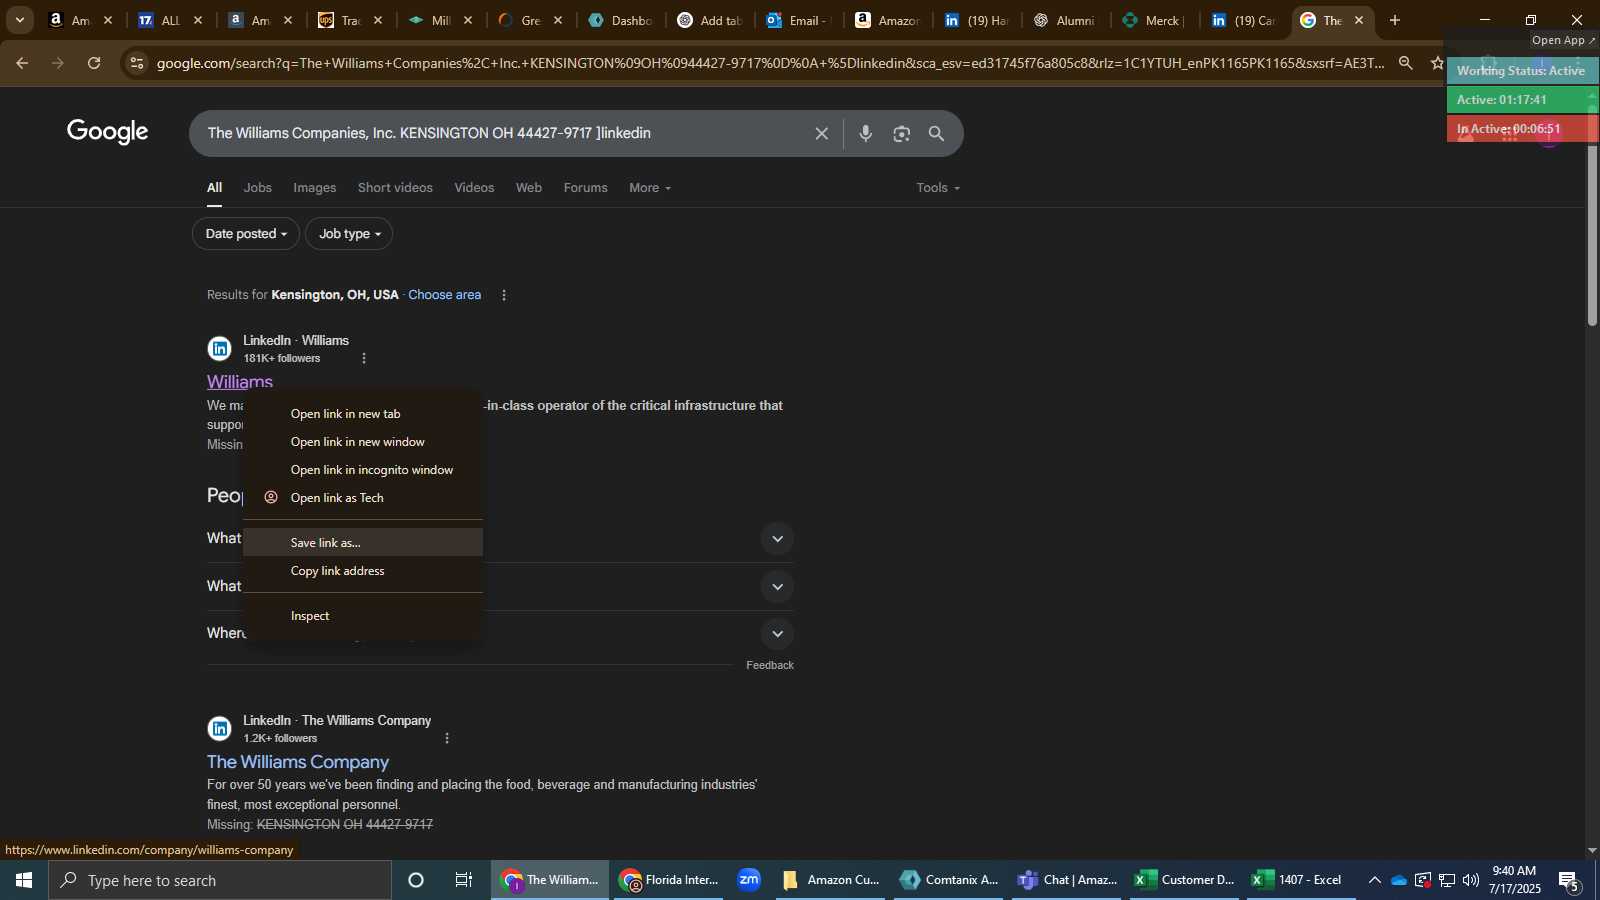The height and width of the screenshot is (900, 1600).
Task: Expand third People also ask question
Action: coord(777,634)
